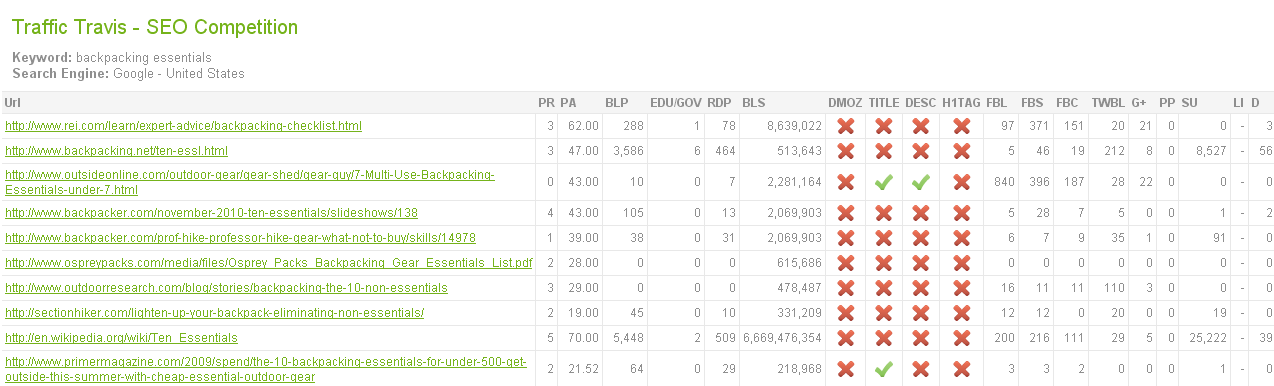Click red DMOZ cross in ospreypacks row
This screenshot has height=386, width=1274.
point(845,263)
